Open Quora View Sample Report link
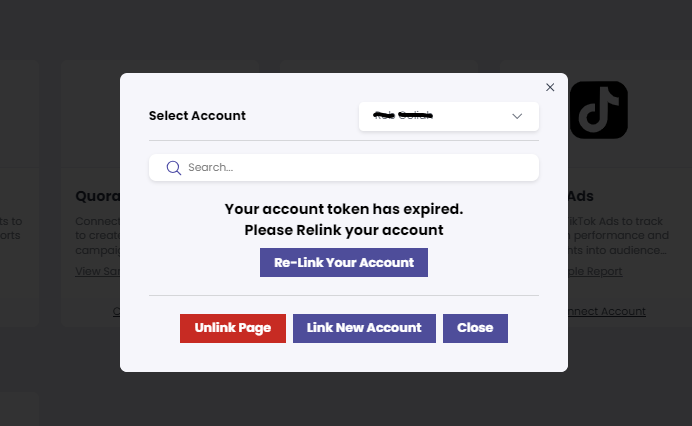The height and width of the screenshot is (426, 692). pos(98,271)
